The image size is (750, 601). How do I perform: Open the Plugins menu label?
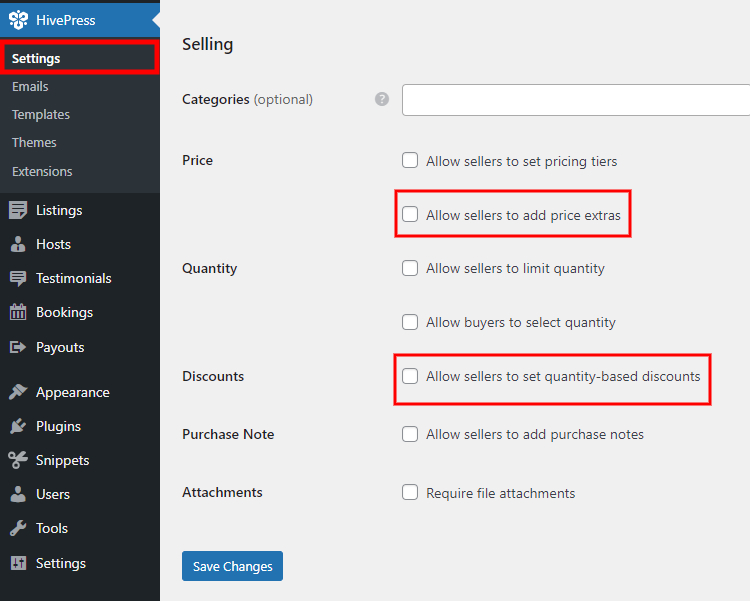click(x=58, y=426)
